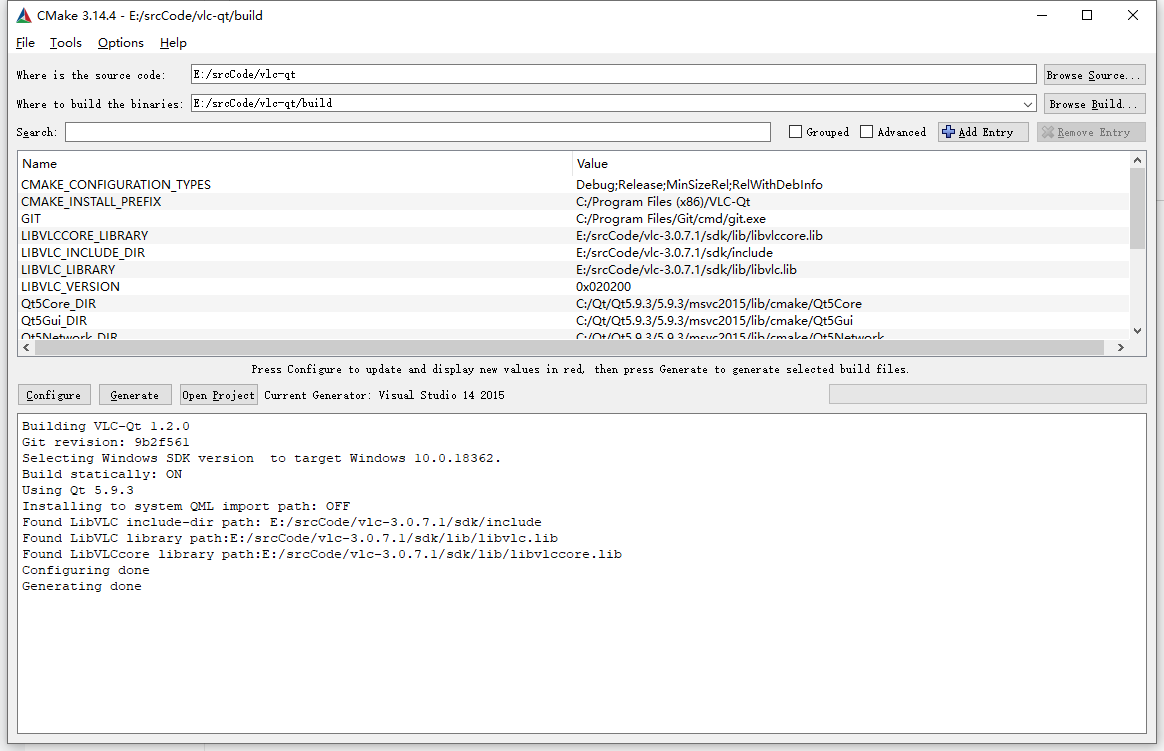Select the LIBVLC_LIBRARY entry
1164x751 pixels.
(x=68, y=270)
